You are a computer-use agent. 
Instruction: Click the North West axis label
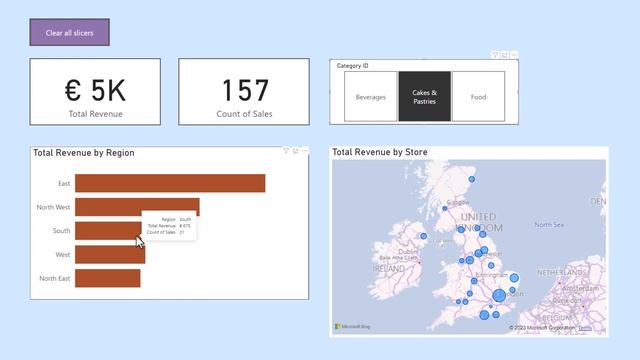(x=53, y=207)
